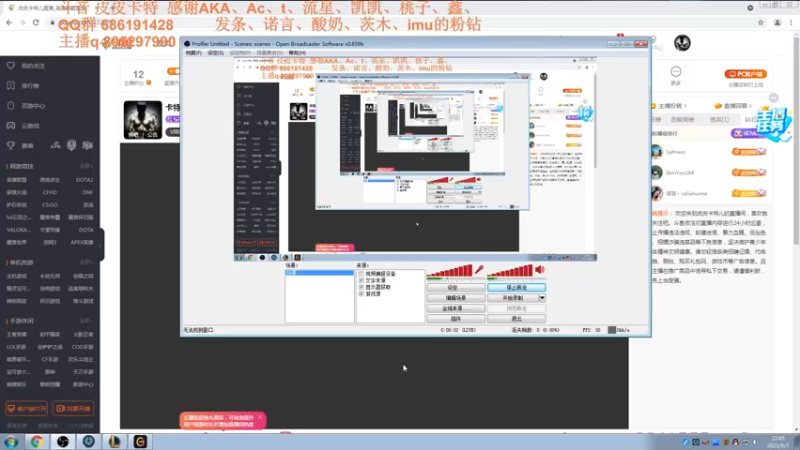Expand 主播投稿 arrow link
Image resolution: width=800 pixels, height=450 pixels.
click(672, 106)
